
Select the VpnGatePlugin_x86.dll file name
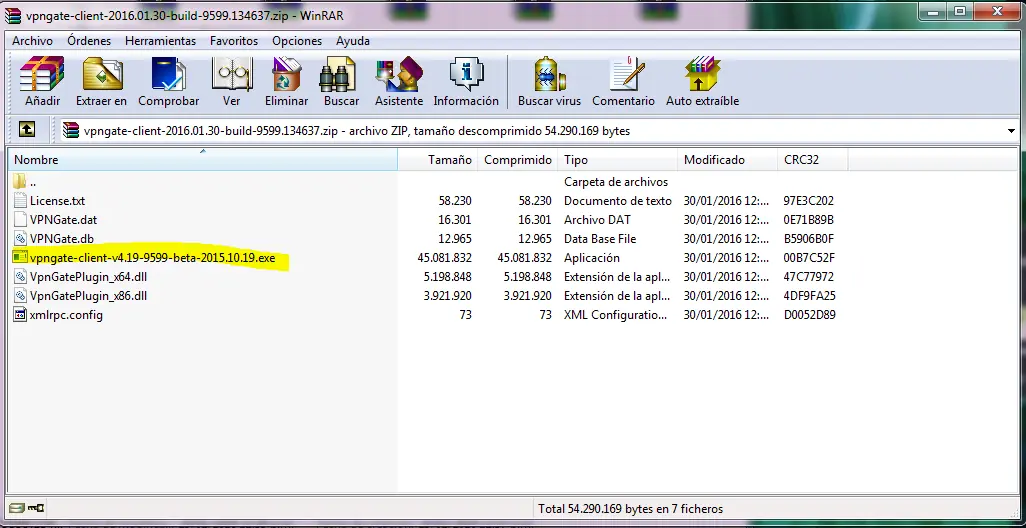[88, 296]
